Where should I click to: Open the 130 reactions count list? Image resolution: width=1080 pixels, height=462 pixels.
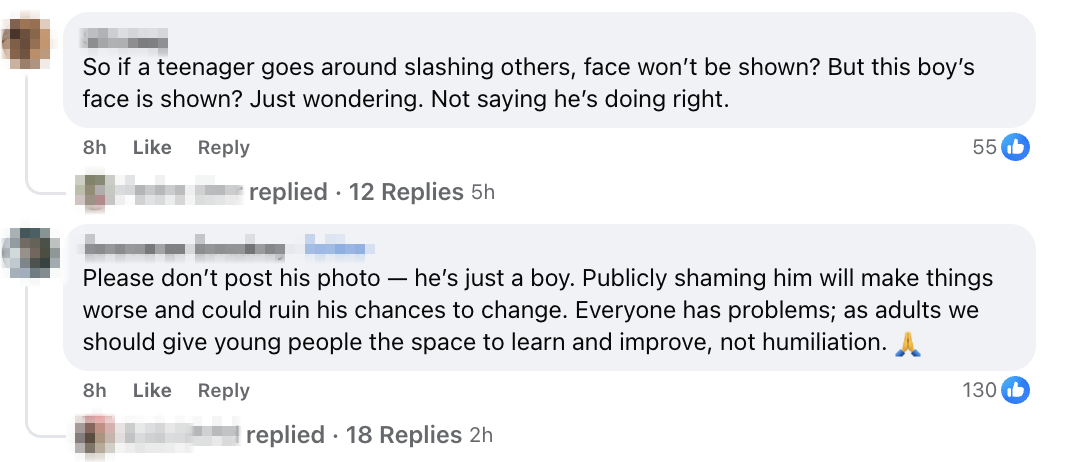coord(979,390)
